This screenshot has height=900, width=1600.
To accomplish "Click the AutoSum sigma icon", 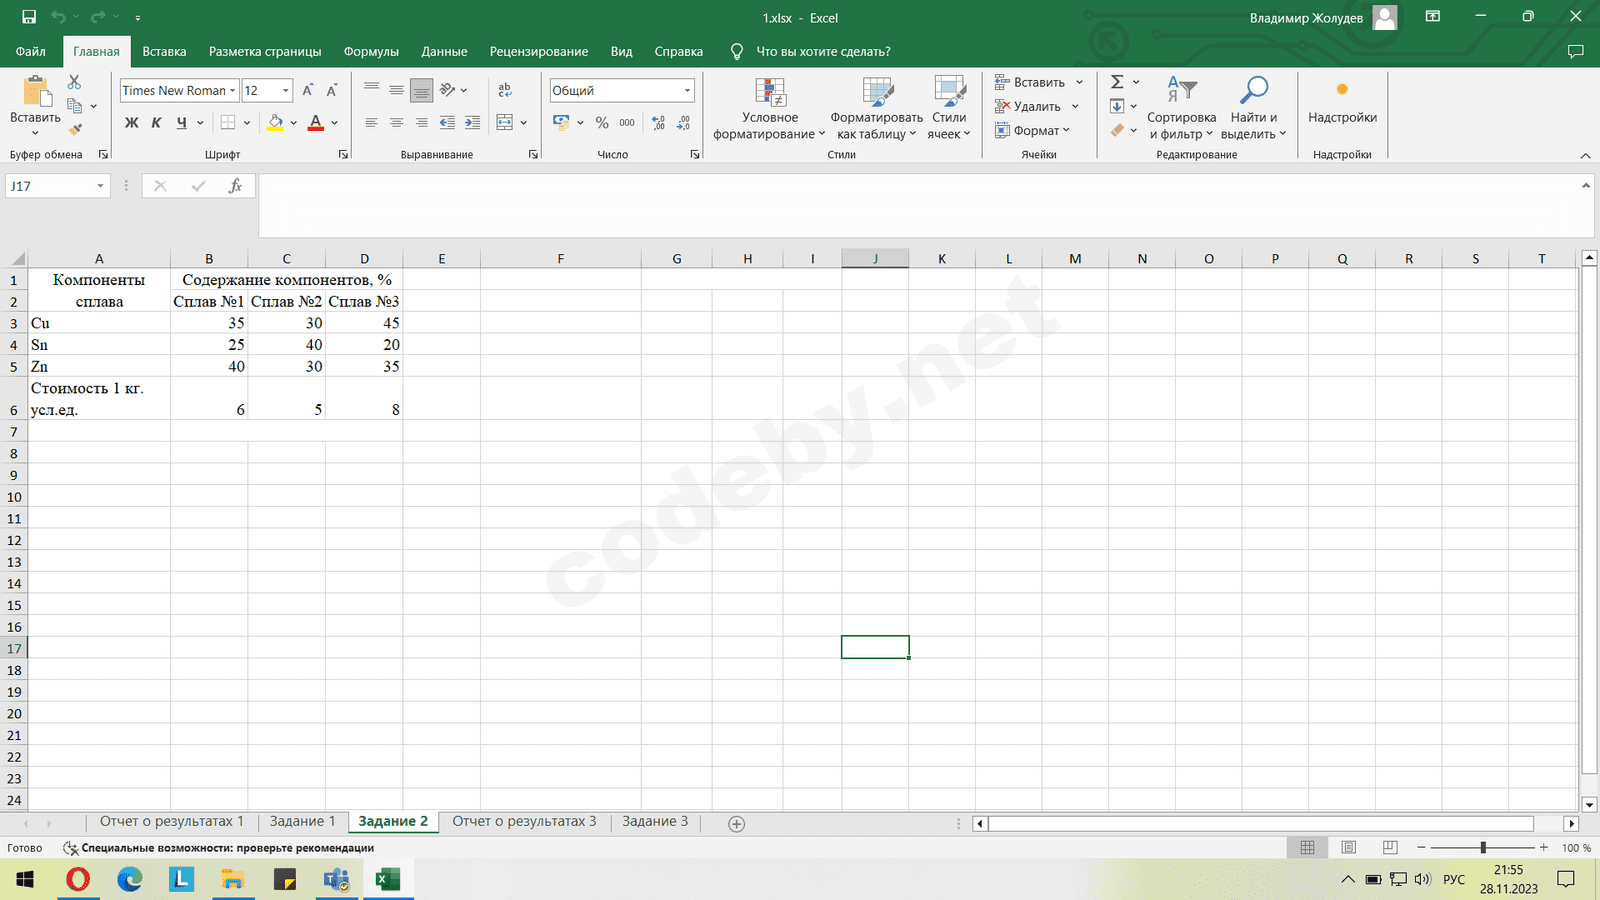I will 1118,82.
